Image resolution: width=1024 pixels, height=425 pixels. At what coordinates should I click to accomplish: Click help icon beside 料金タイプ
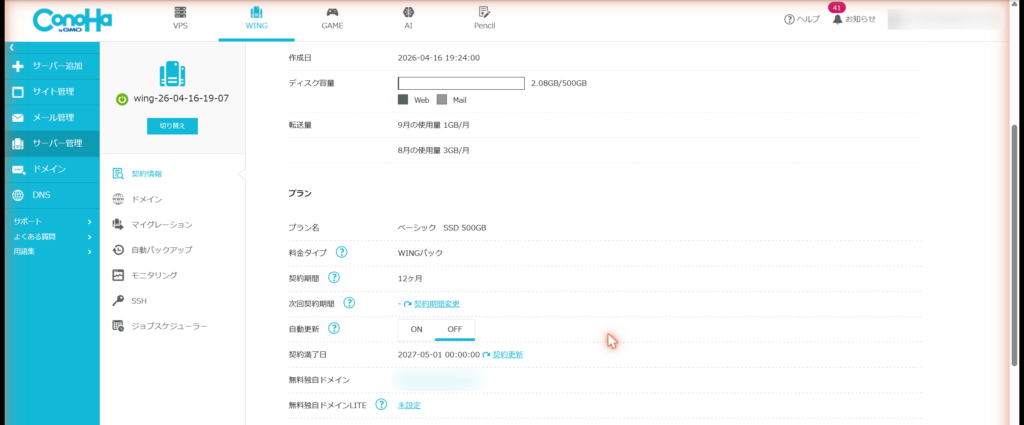pos(342,252)
